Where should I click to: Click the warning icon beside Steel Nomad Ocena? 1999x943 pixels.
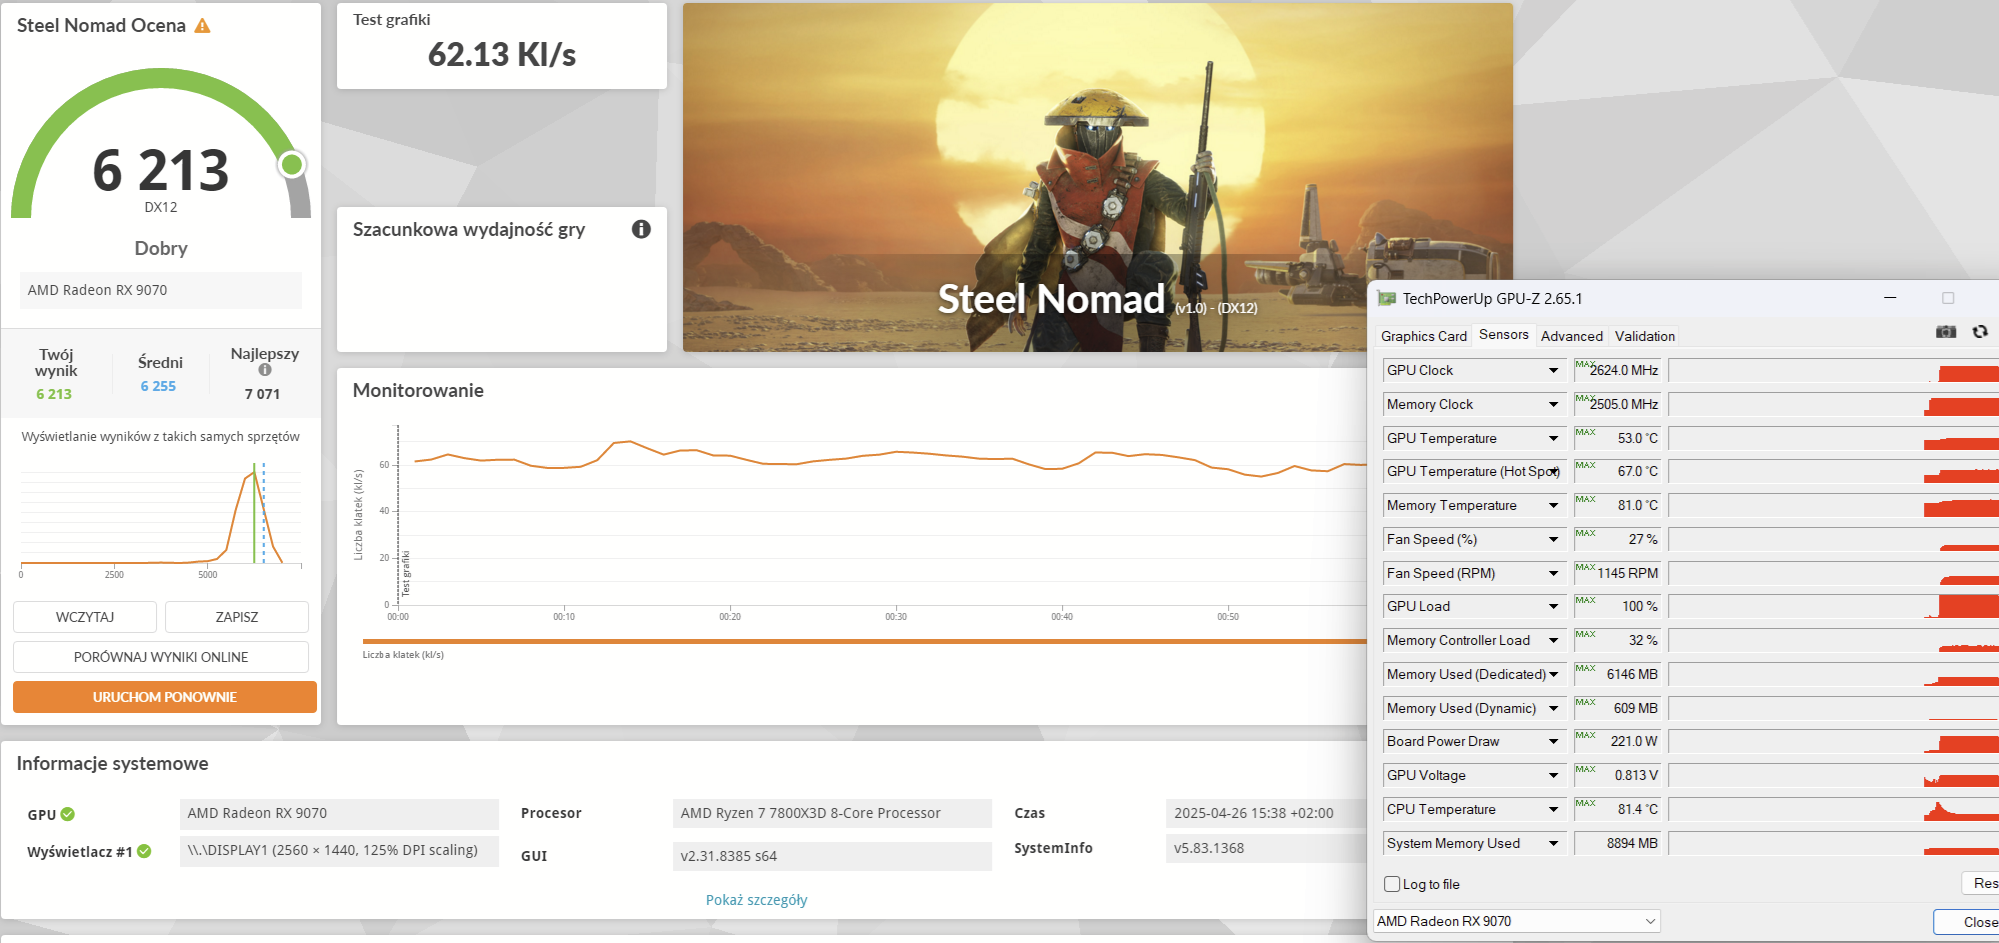[203, 26]
